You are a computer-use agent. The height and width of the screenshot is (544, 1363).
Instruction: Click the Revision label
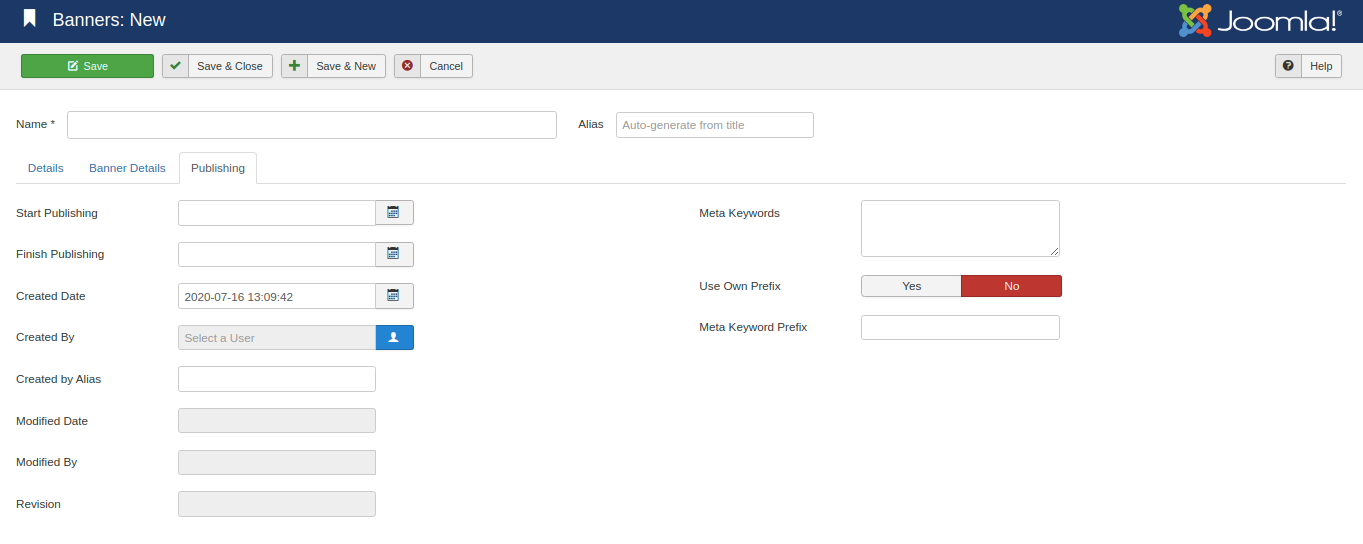(x=39, y=504)
